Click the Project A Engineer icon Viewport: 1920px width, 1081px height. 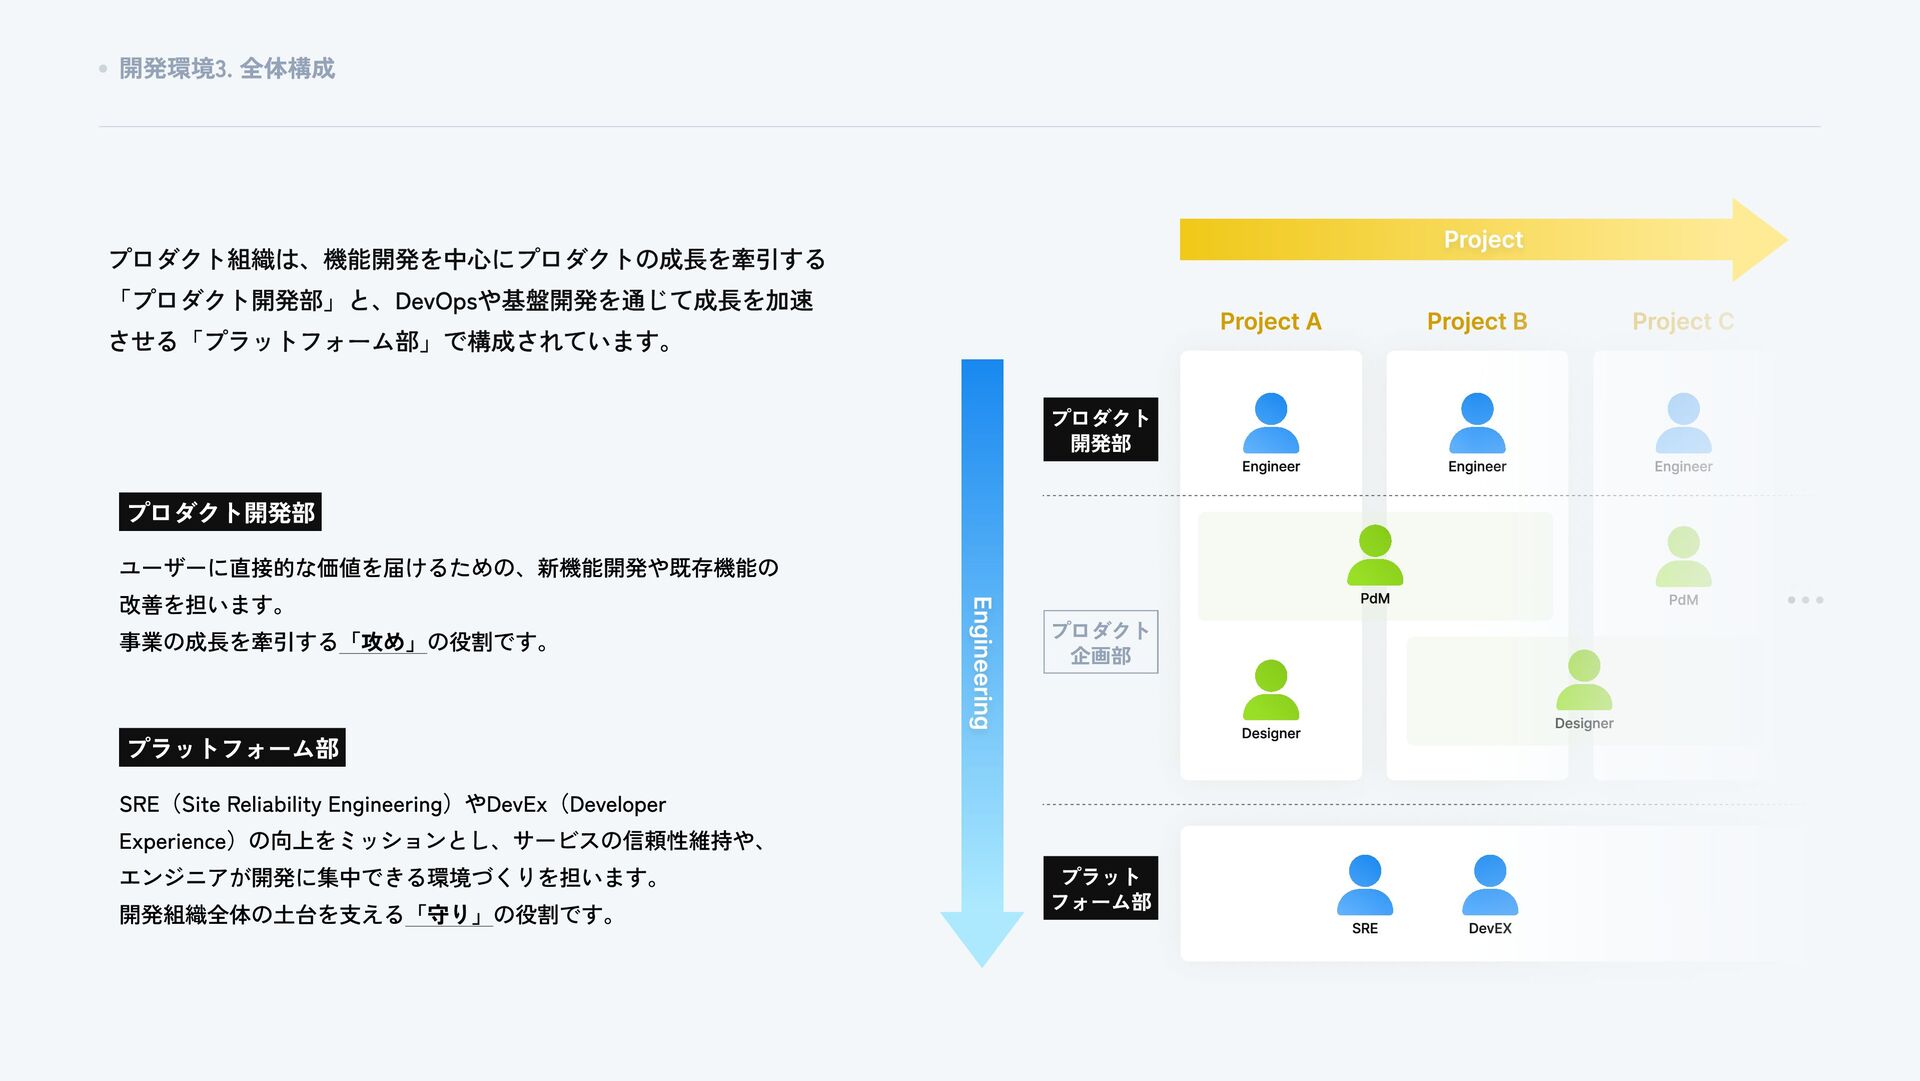pos(1270,424)
